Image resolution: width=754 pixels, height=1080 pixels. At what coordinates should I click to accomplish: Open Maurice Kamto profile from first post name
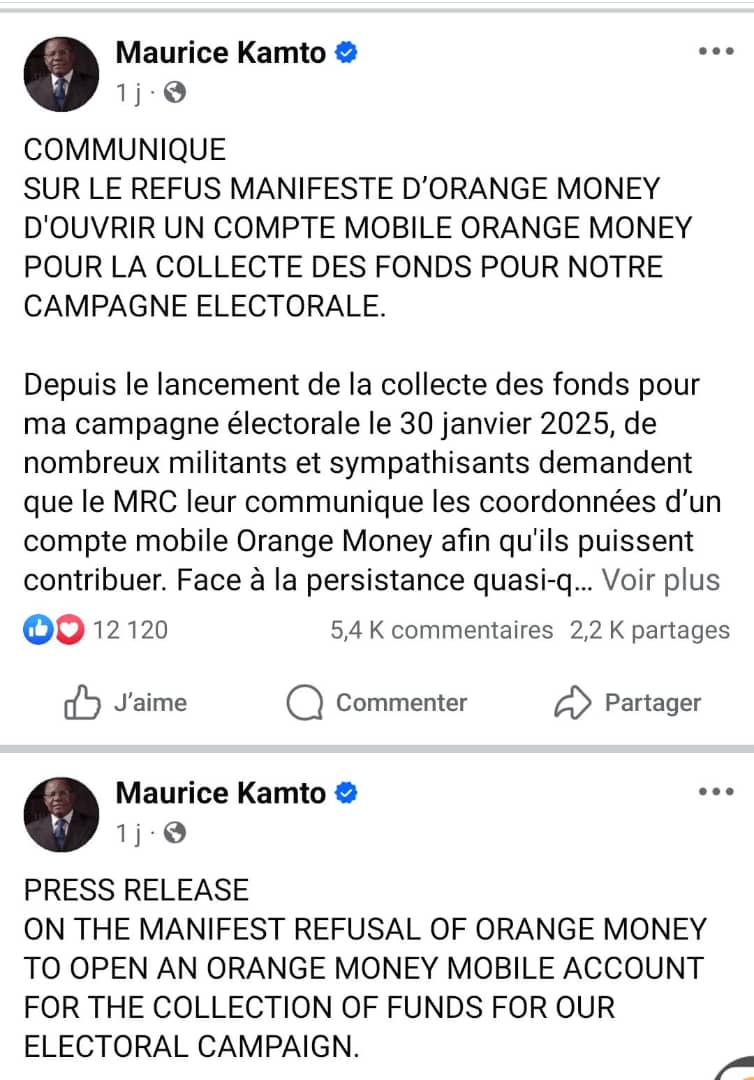click(x=220, y=53)
